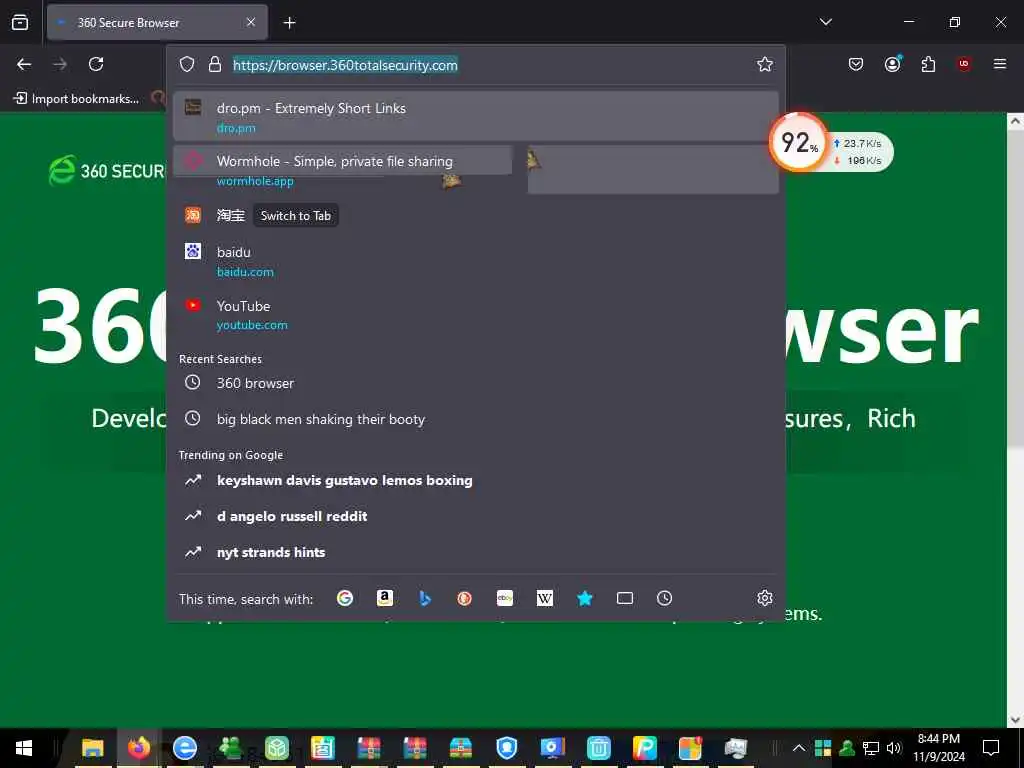This screenshot has height=768, width=1024.
Task: Open File Explorer from the taskbar
Action: (93, 748)
